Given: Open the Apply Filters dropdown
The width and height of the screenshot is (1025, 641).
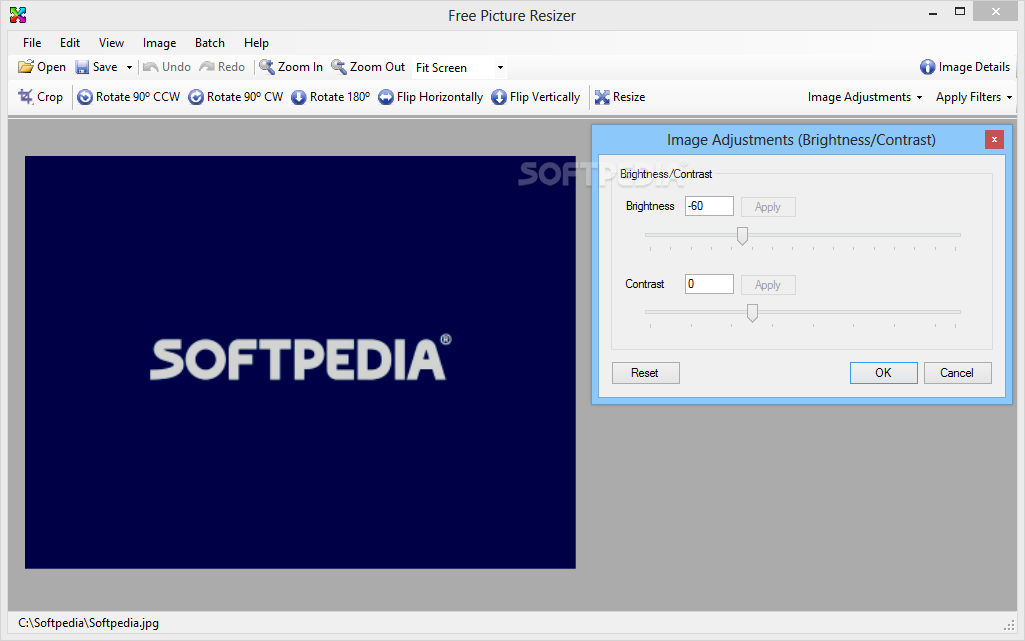Looking at the screenshot, I should pos(974,97).
